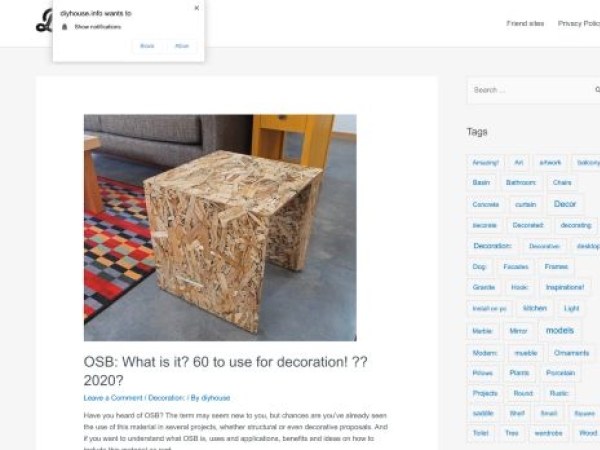
Task: Open the Privacy Policy menu item
Action: tap(578, 23)
